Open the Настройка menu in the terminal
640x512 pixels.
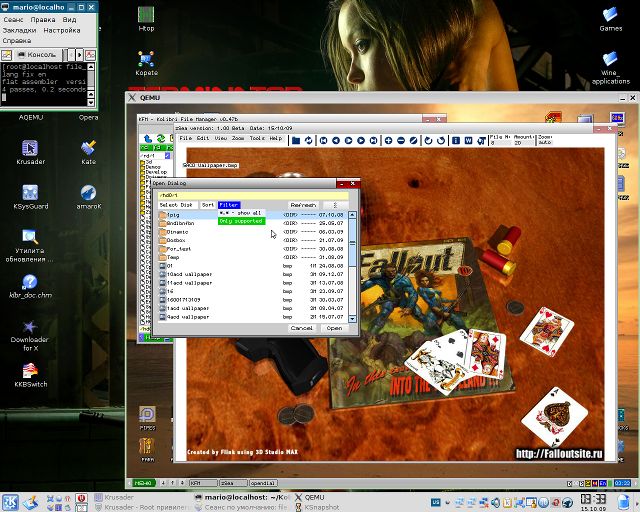pos(62,30)
